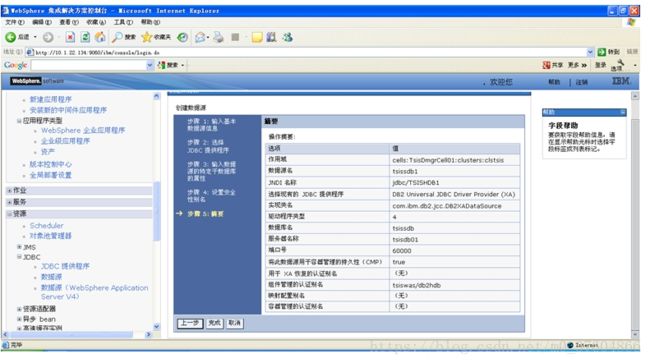
Task: Expand the 服务 navigation section
Action: (x=10, y=202)
